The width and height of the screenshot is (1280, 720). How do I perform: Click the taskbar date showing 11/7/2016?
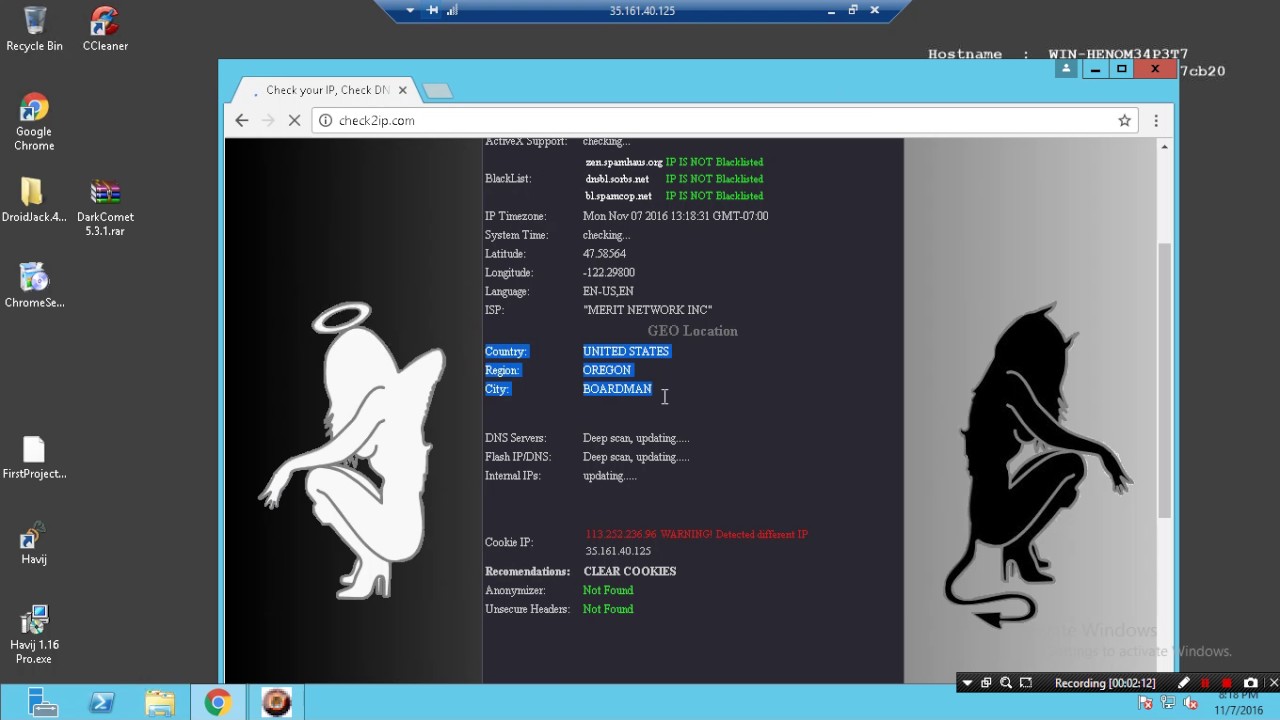[1239, 710]
